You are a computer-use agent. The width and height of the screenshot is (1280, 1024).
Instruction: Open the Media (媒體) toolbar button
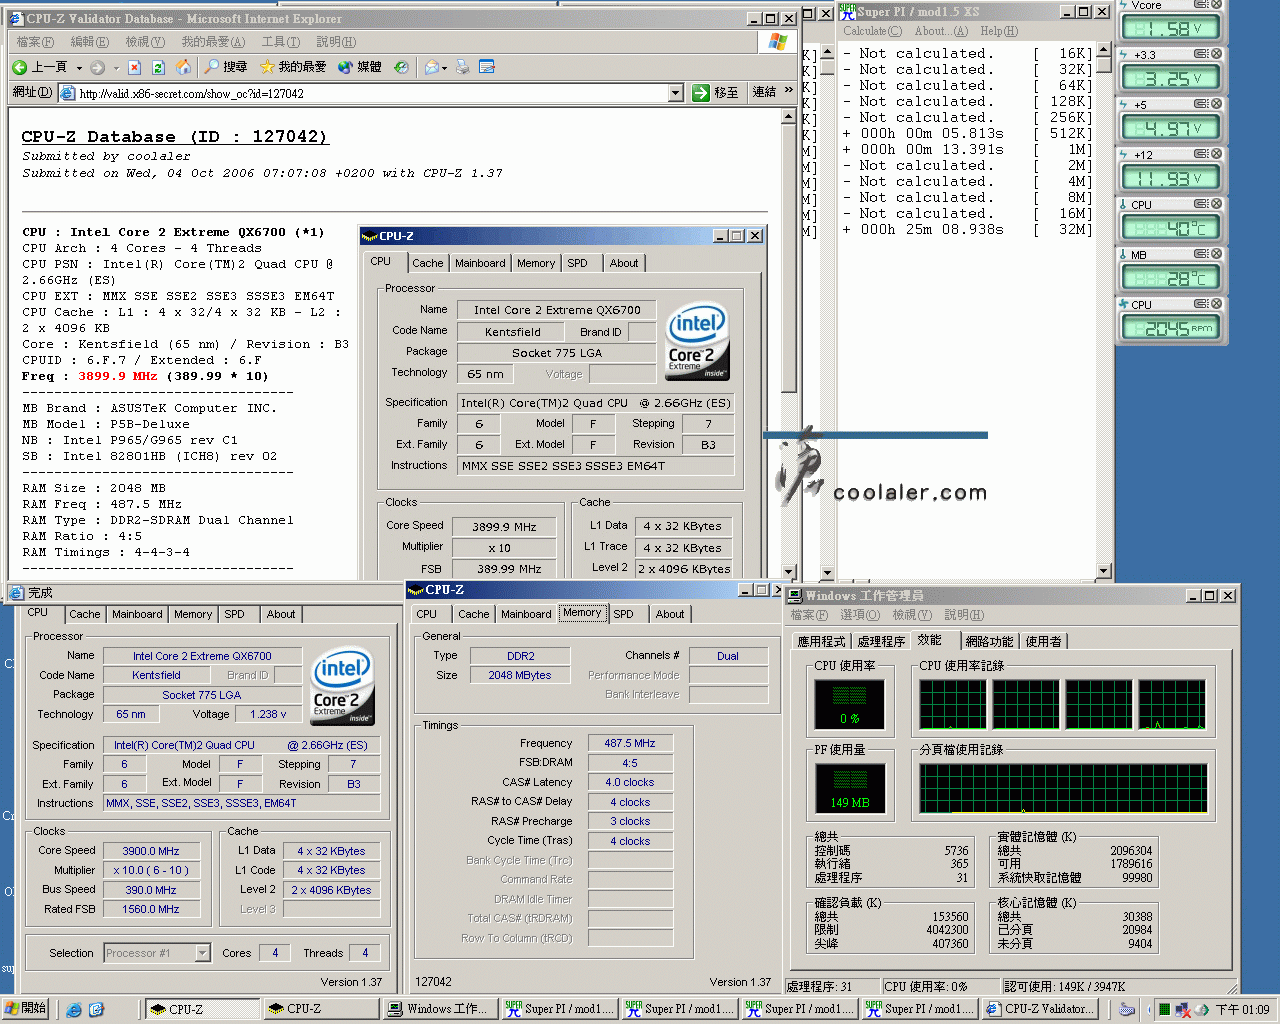pyautogui.click(x=360, y=67)
